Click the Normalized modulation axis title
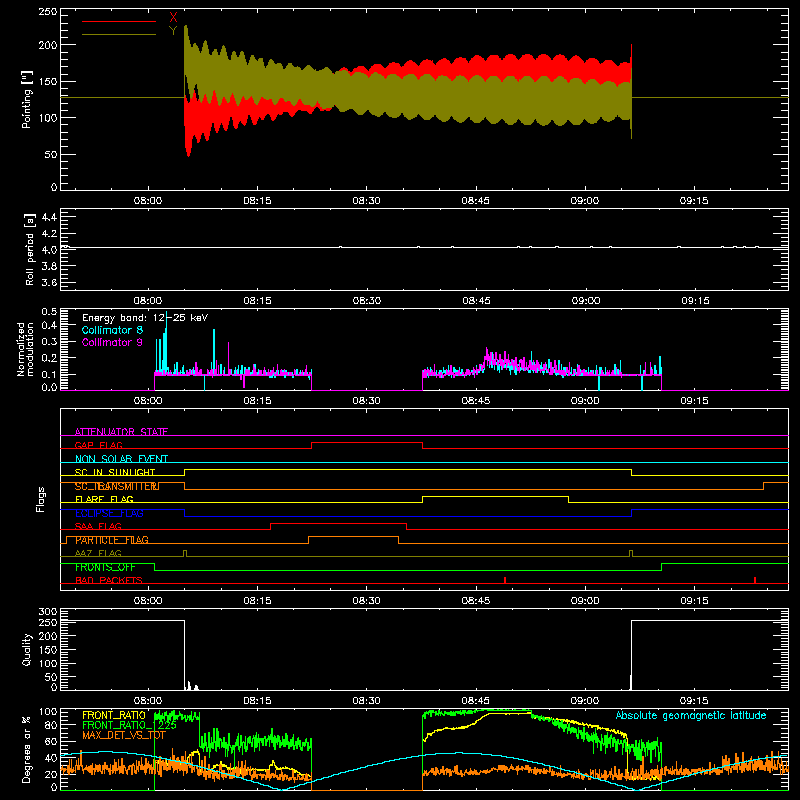This screenshot has width=800, height=800. [x=25, y=349]
